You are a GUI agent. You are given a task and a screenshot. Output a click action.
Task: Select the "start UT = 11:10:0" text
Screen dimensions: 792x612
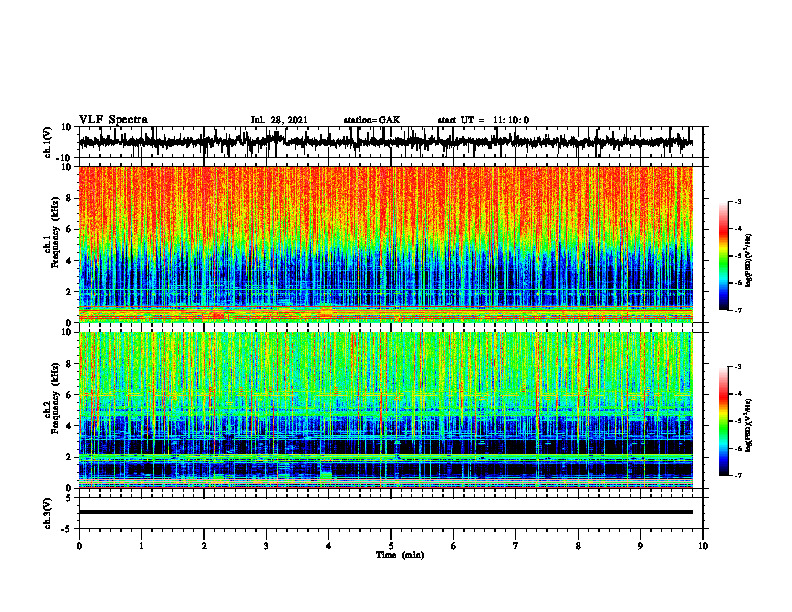tap(483, 120)
